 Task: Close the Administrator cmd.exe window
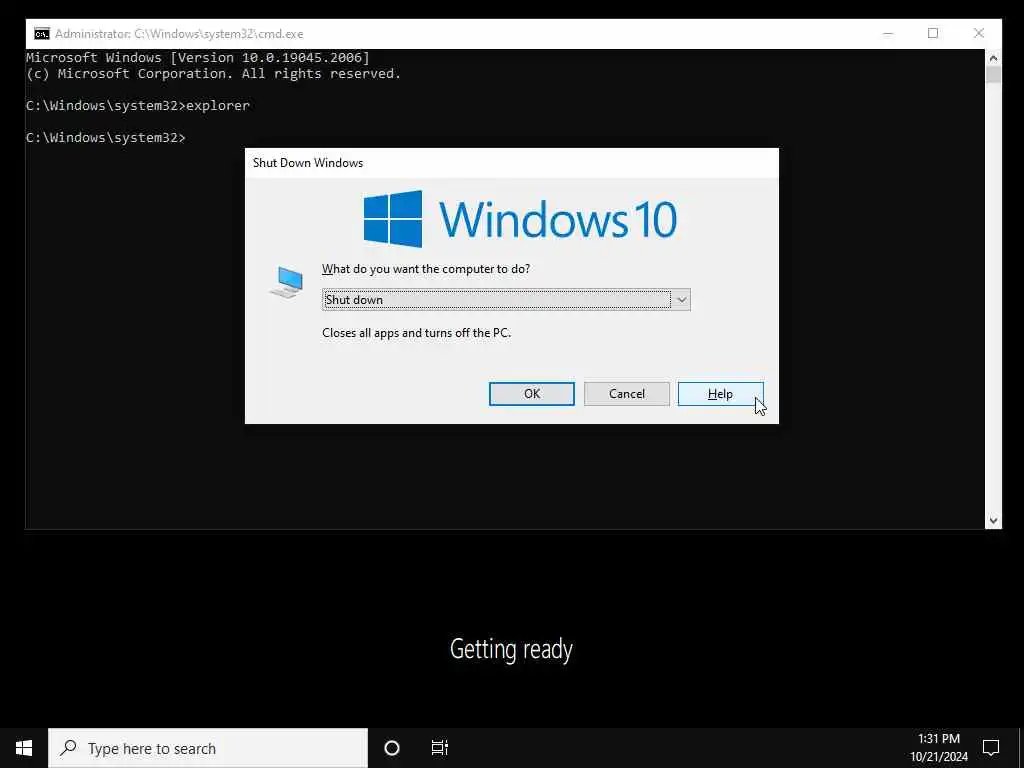(x=978, y=34)
